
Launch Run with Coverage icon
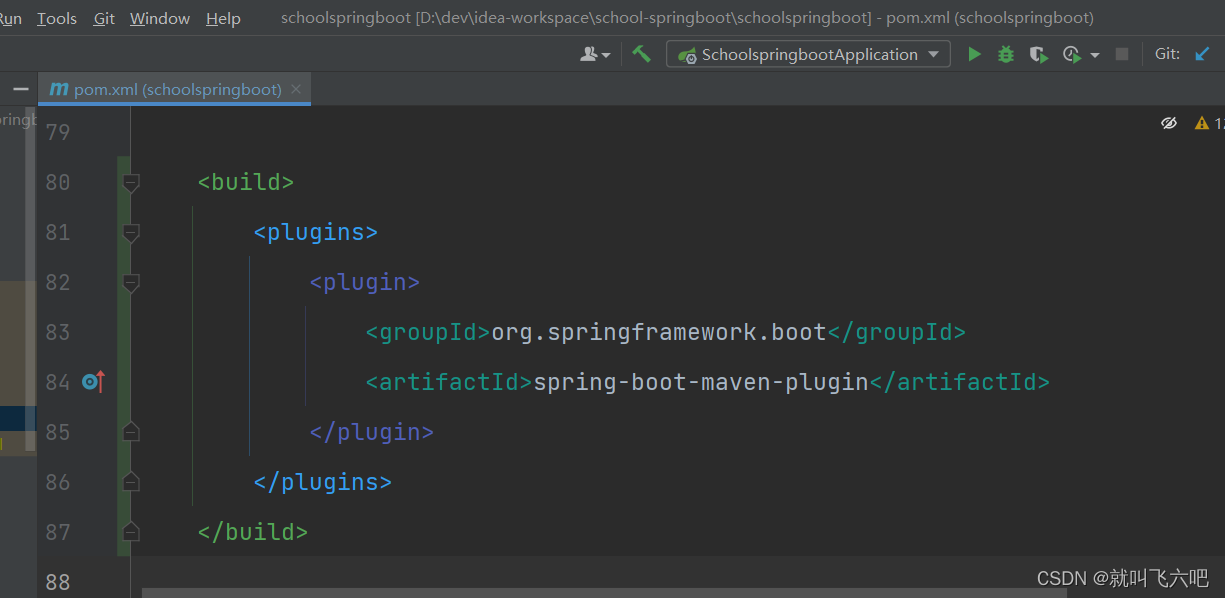(1038, 54)
